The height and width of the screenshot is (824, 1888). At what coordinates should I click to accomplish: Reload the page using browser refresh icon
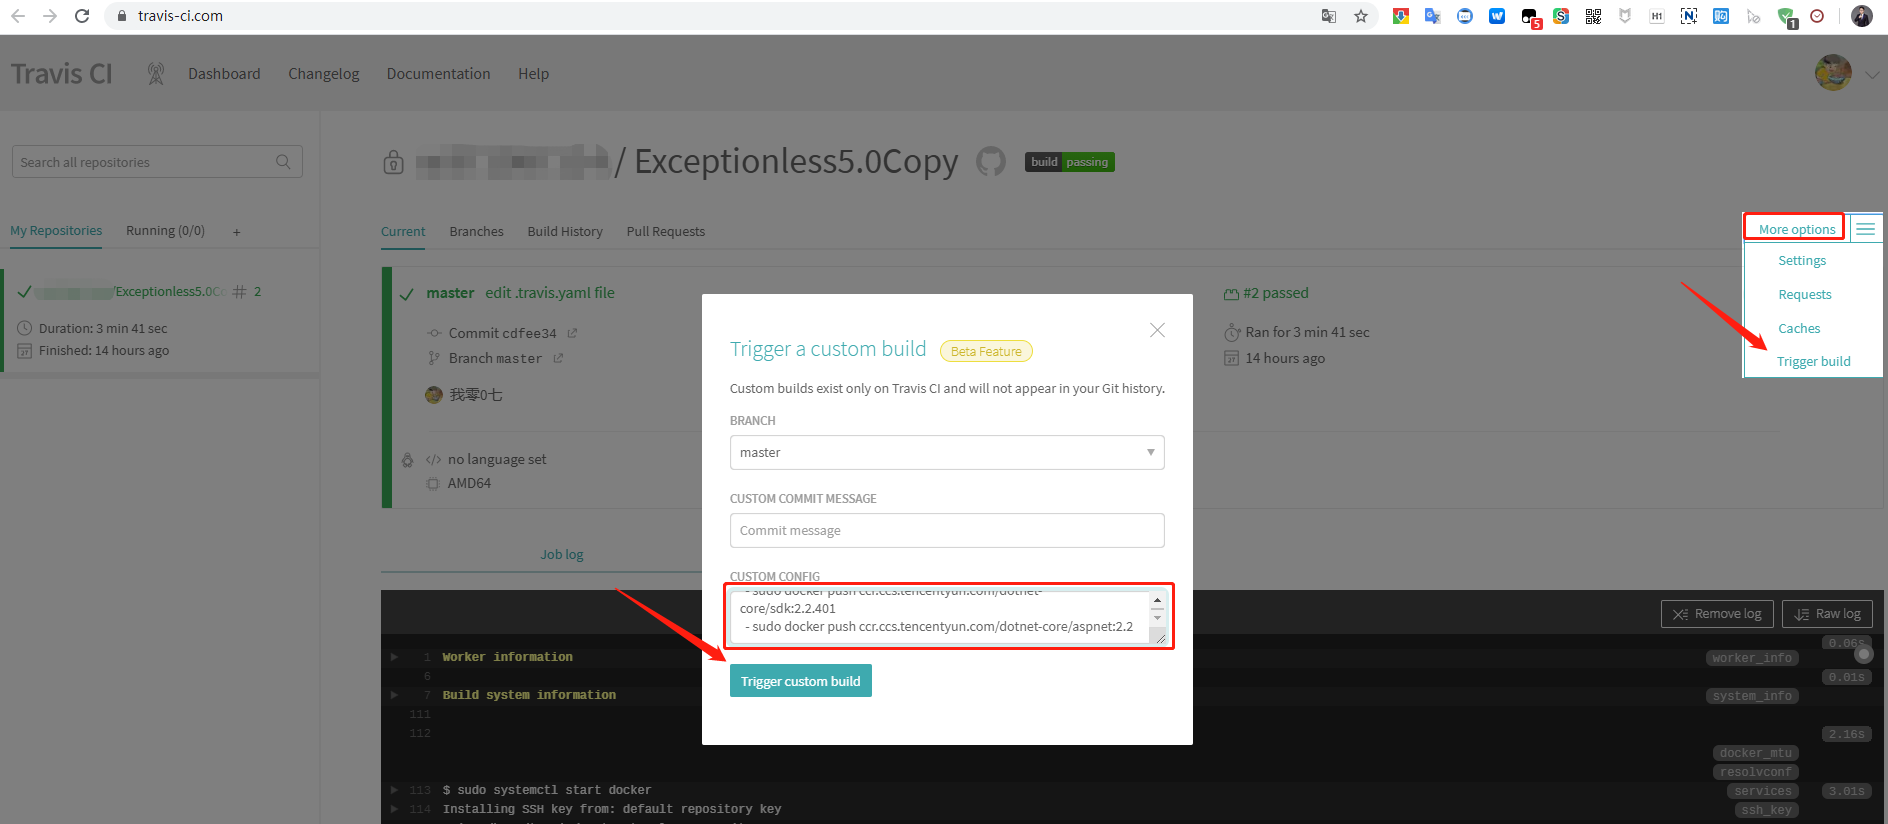[x=82, y=16]
